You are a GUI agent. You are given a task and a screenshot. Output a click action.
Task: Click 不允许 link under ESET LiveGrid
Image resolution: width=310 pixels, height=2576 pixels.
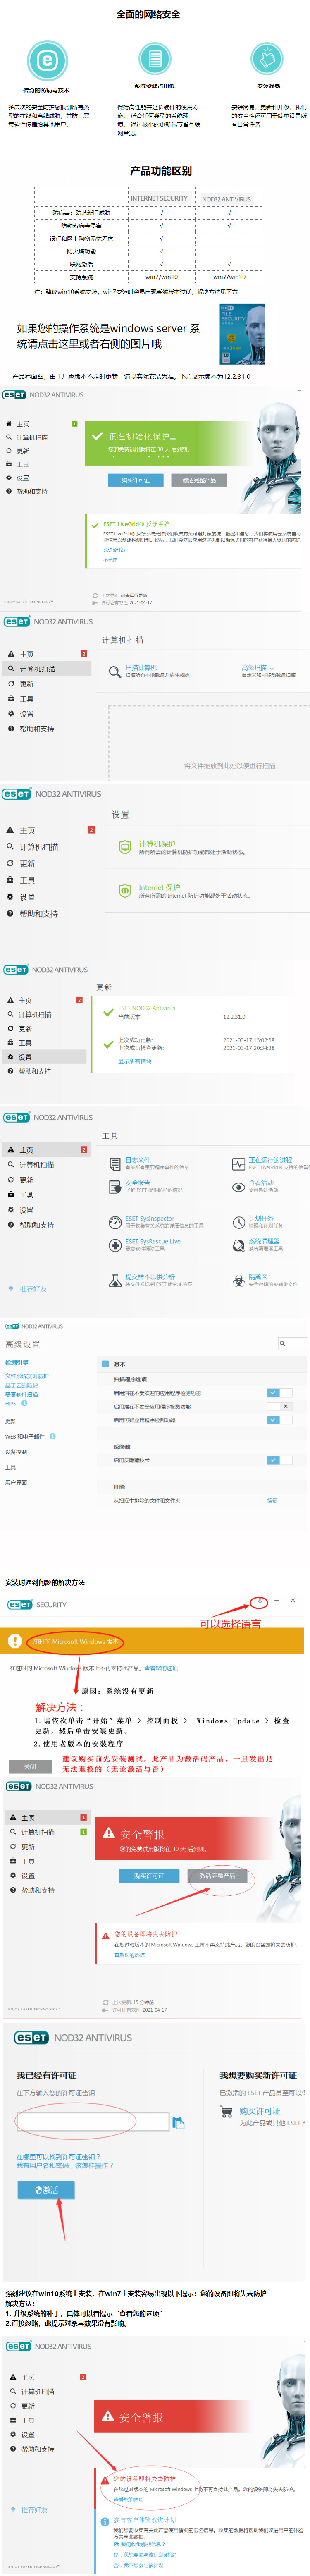tap(110, 559)
